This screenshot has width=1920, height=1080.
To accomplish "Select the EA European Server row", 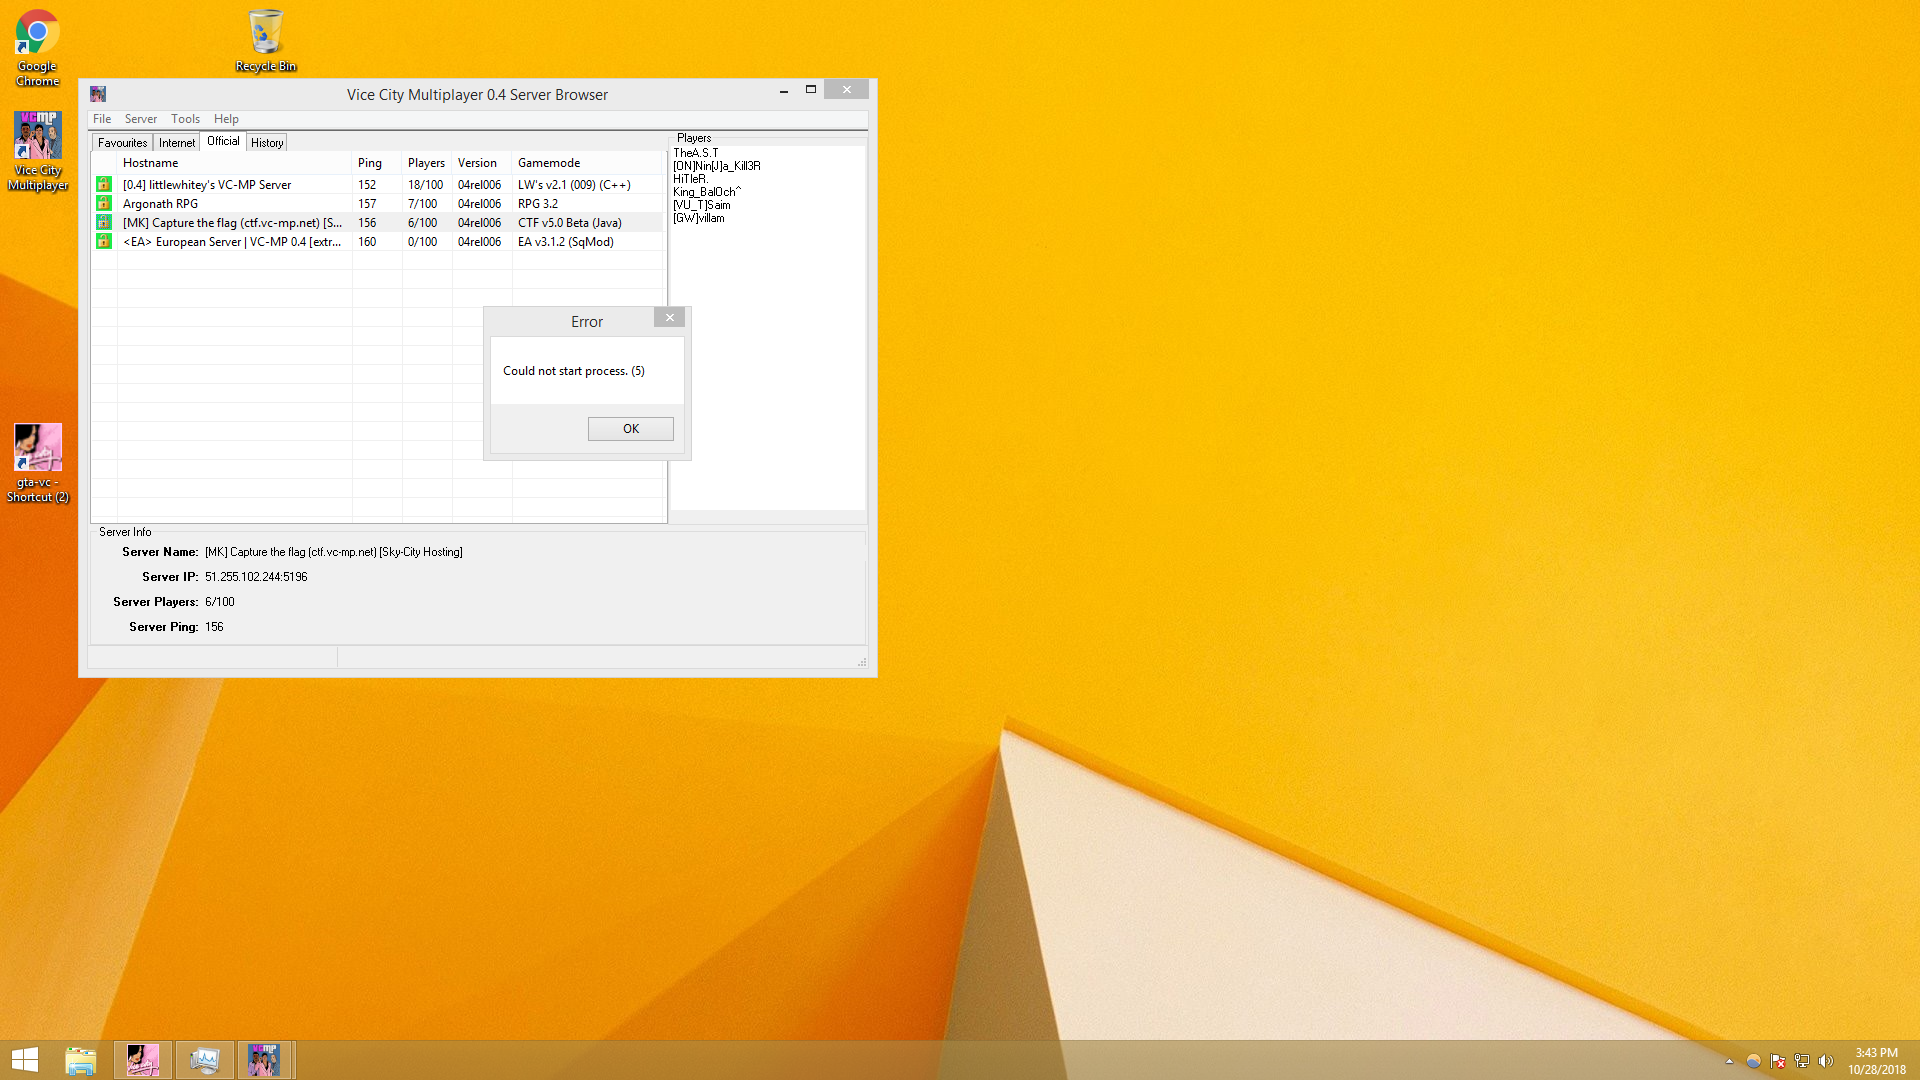I will click(x=378, y=242).
